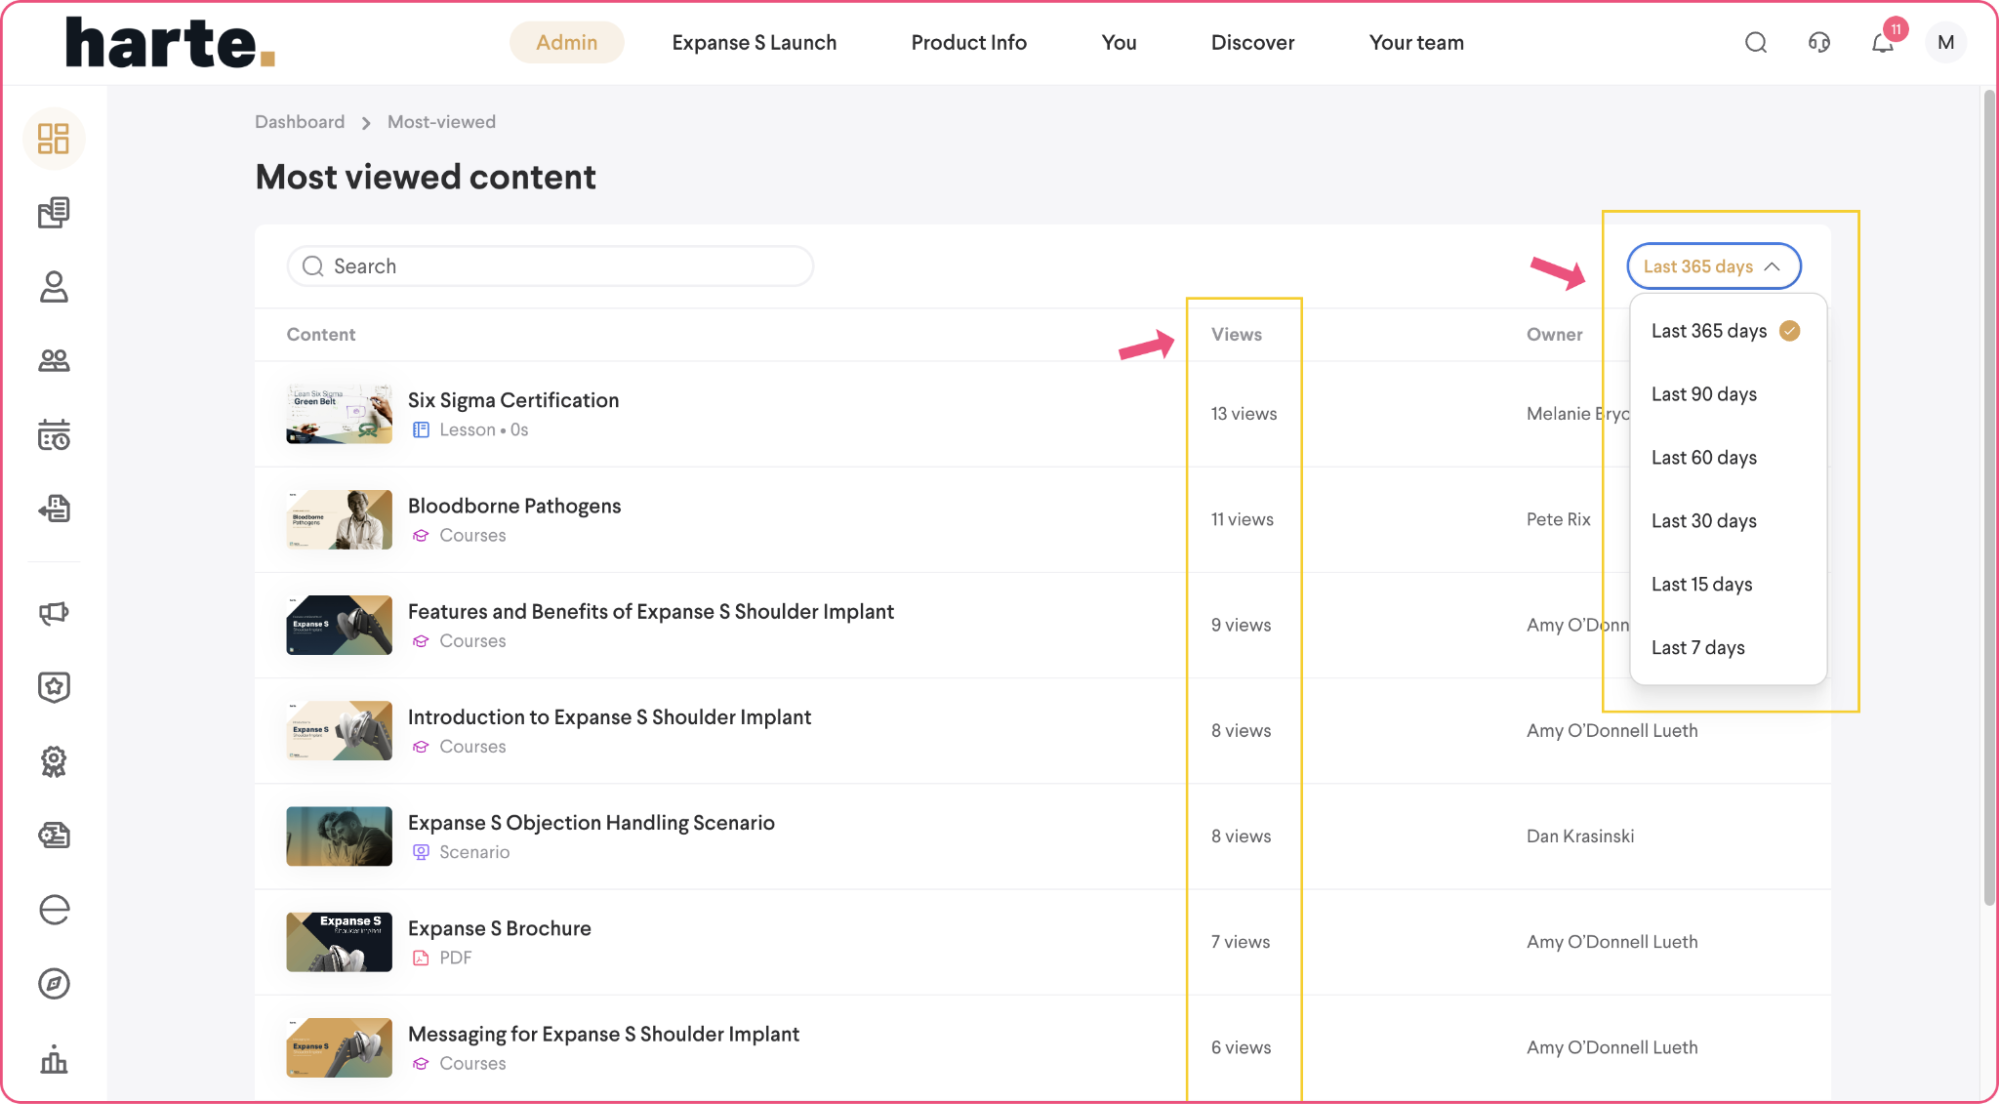Viewport: 1999px width, 1104px height.
Task: Collapse the Last 365 days dropdown
Action: 1713,266
